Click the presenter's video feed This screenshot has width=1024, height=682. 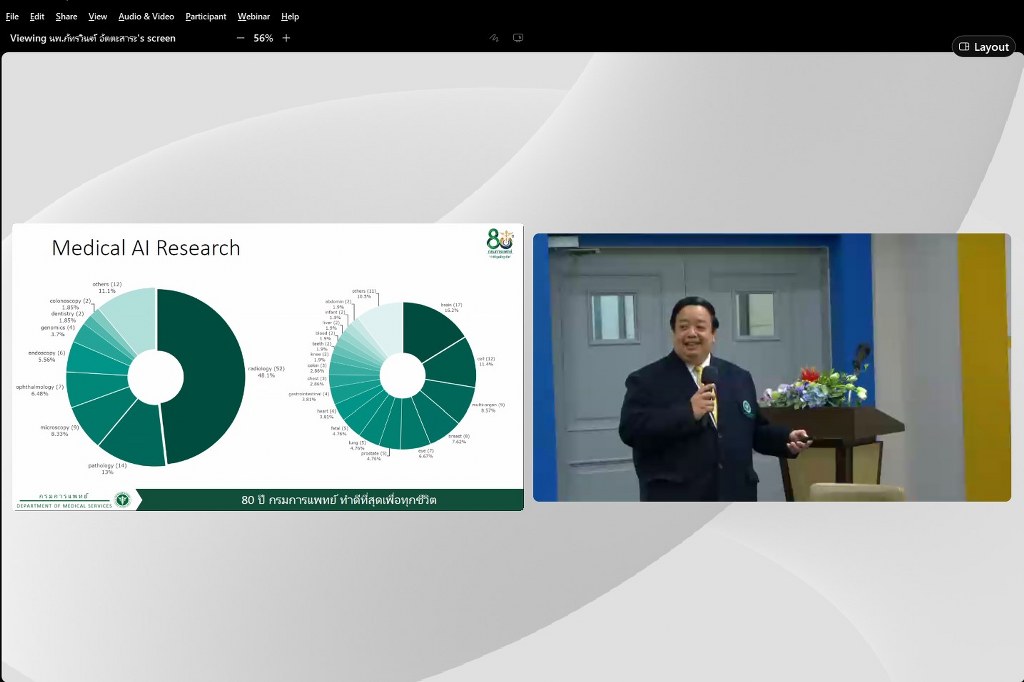tap(771, 367)
